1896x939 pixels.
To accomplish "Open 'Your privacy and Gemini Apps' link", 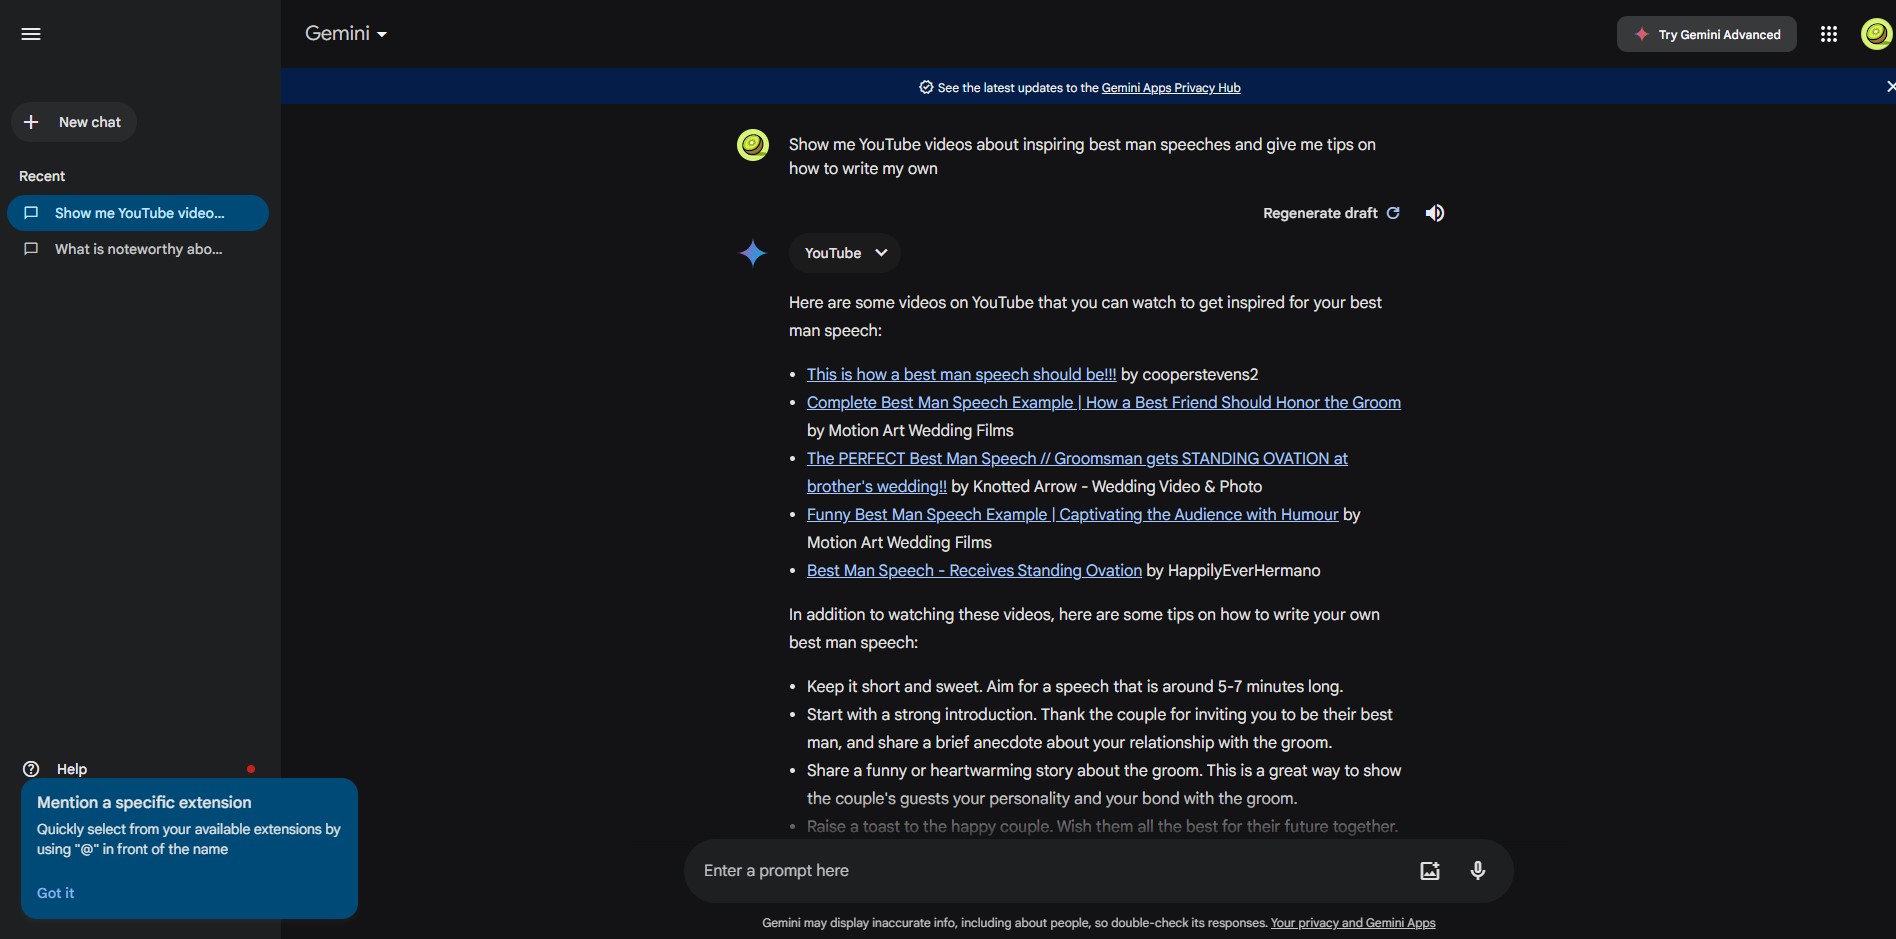I will tap(1353, 923).
